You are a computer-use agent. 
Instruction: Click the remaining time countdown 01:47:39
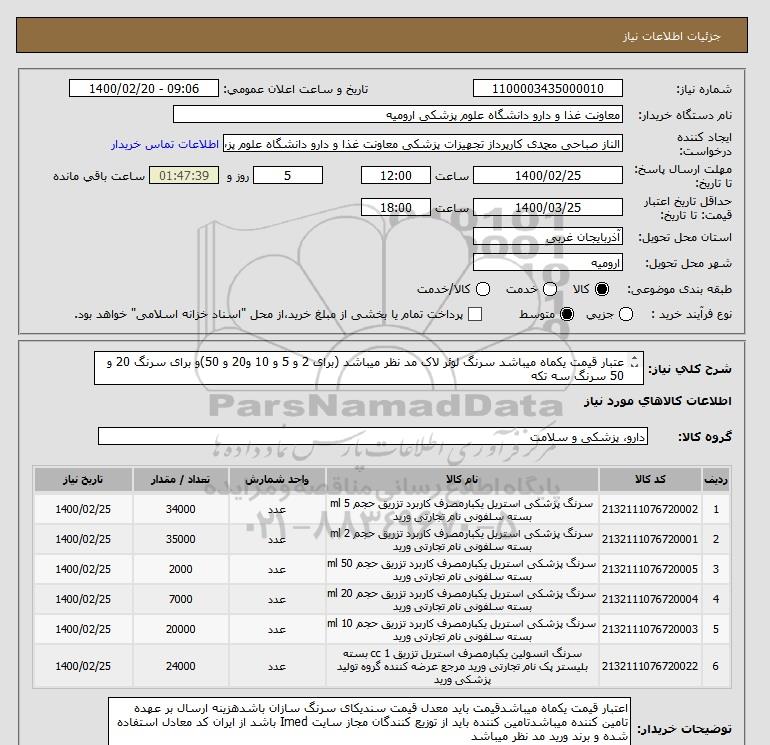(x=184, y=176)
